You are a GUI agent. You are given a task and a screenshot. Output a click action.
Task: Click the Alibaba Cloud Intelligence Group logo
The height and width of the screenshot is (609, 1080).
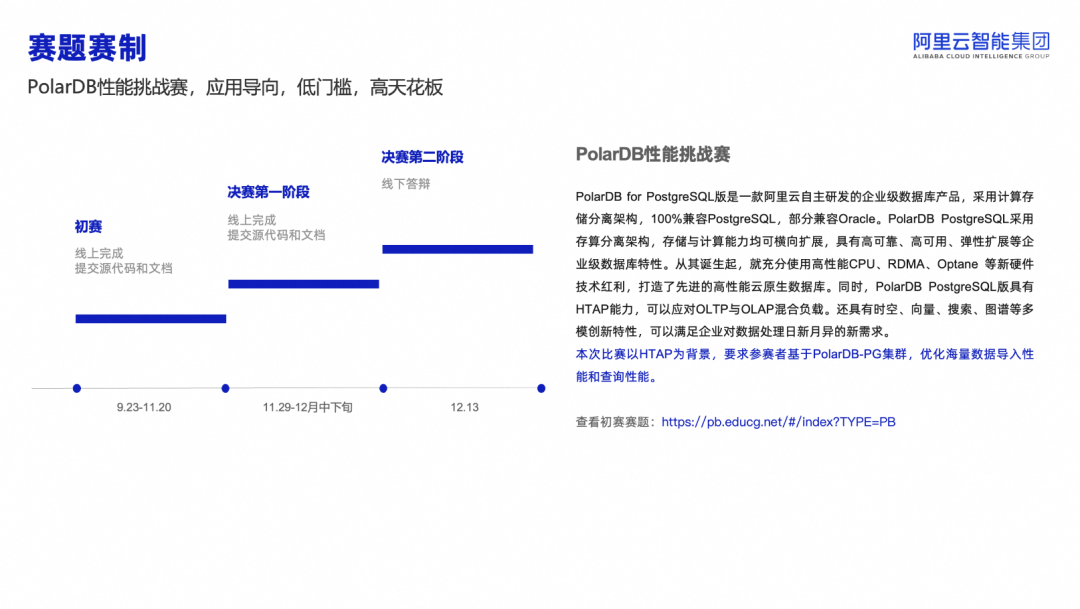[981, 45]
